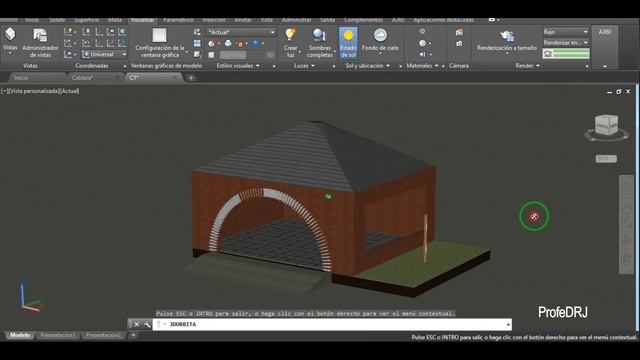Click the first UCS icon in Coordenadas second row
Screen dimensions: 640x360
[68, 43]
